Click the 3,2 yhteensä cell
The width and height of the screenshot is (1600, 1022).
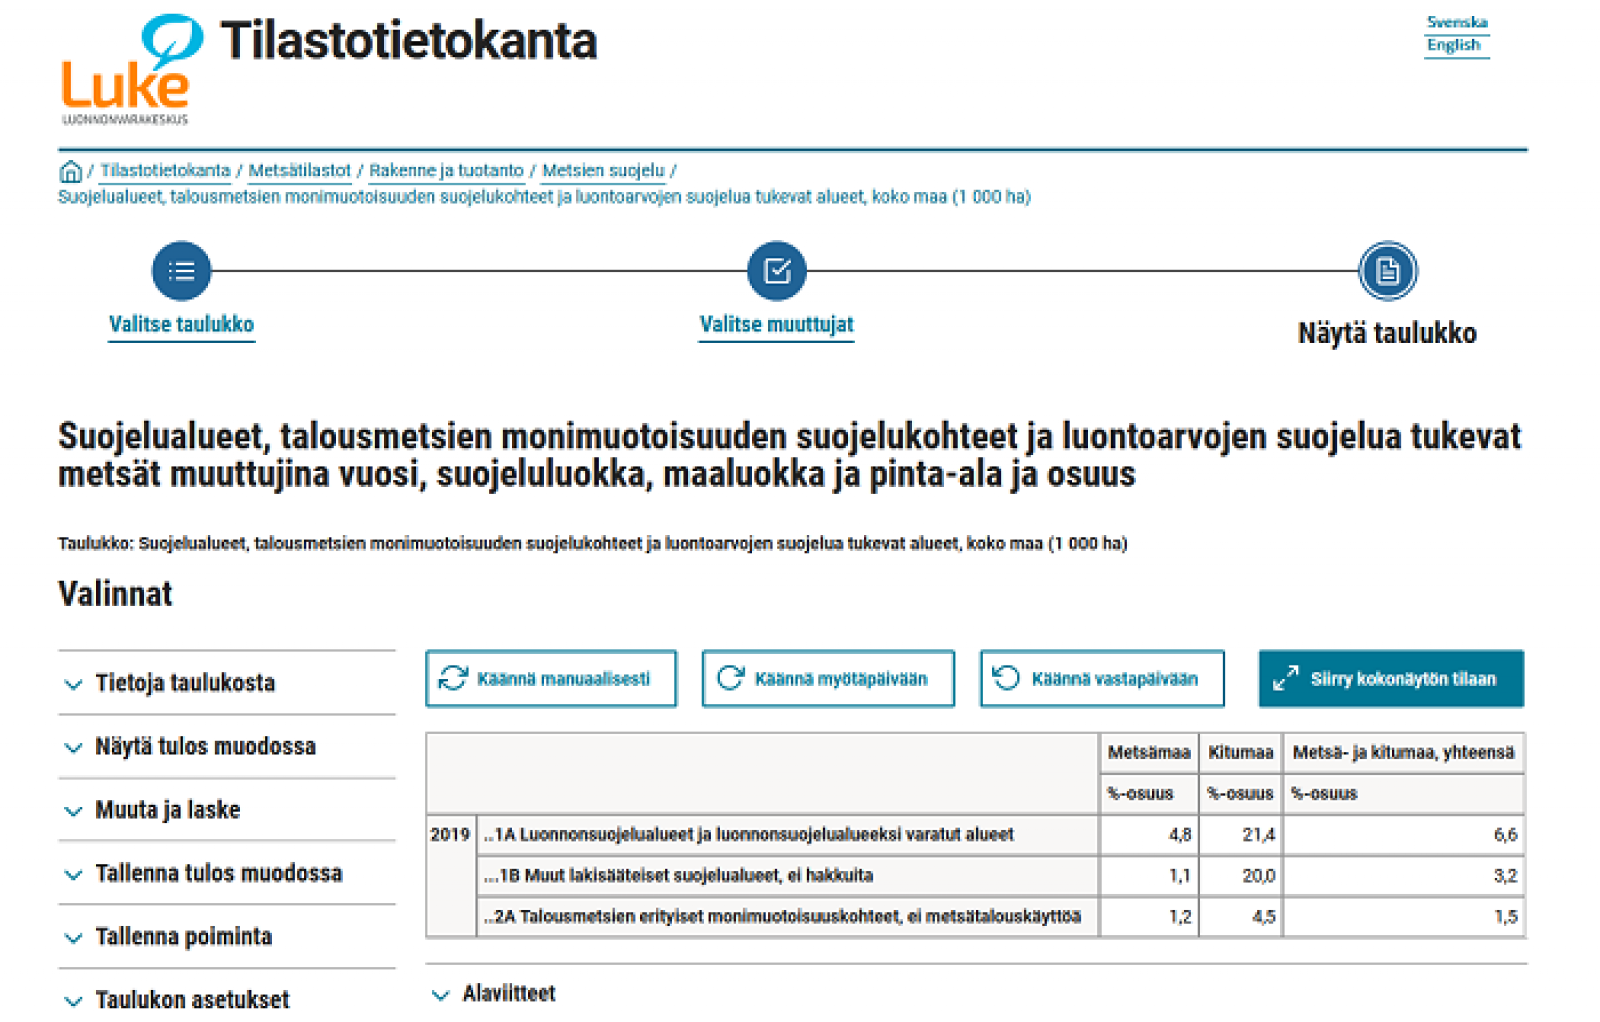[x=1403, y=876]
